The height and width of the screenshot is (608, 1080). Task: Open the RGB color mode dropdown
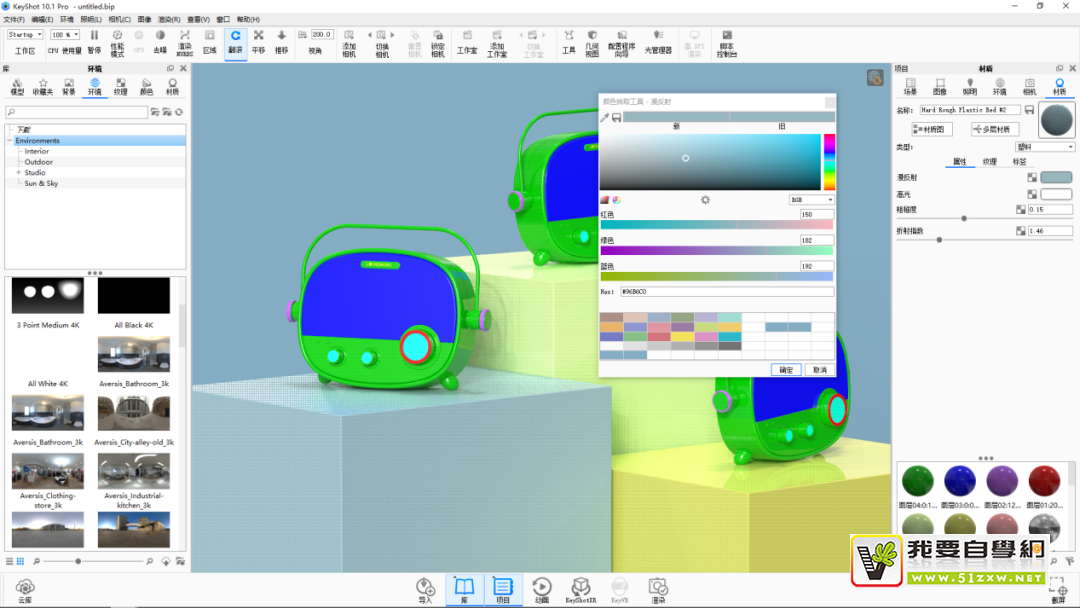(x=811, y=200)
